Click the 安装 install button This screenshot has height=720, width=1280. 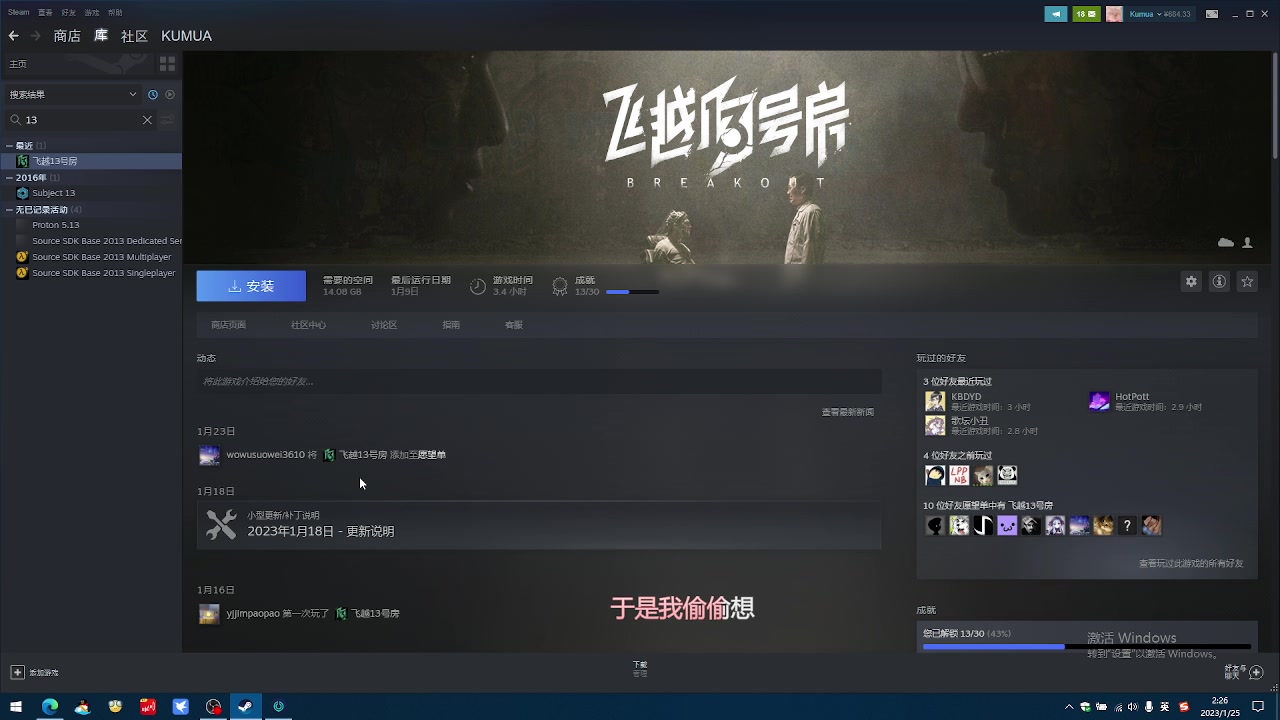(x=251, y=286)
